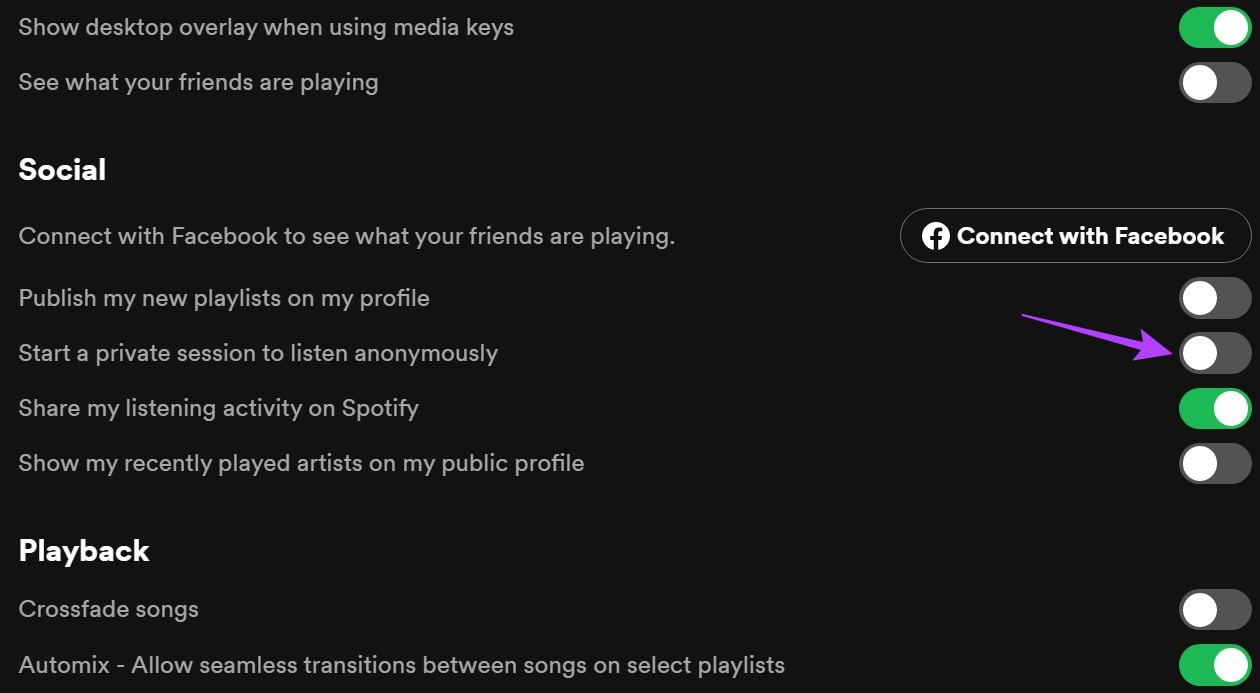The height and width of the screenshot is (693, 1260).
Task: Click the 'Share my listening activity on Spotify' label
Action: 218,408
